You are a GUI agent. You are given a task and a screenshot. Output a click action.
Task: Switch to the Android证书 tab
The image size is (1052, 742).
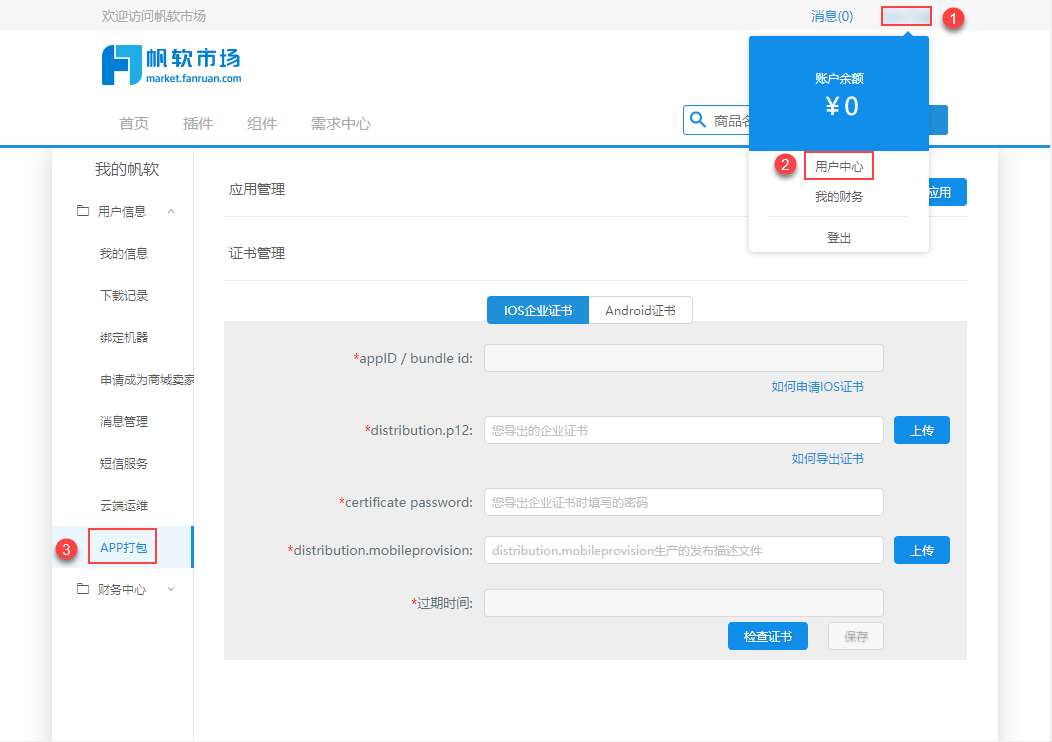click(641, 311)
